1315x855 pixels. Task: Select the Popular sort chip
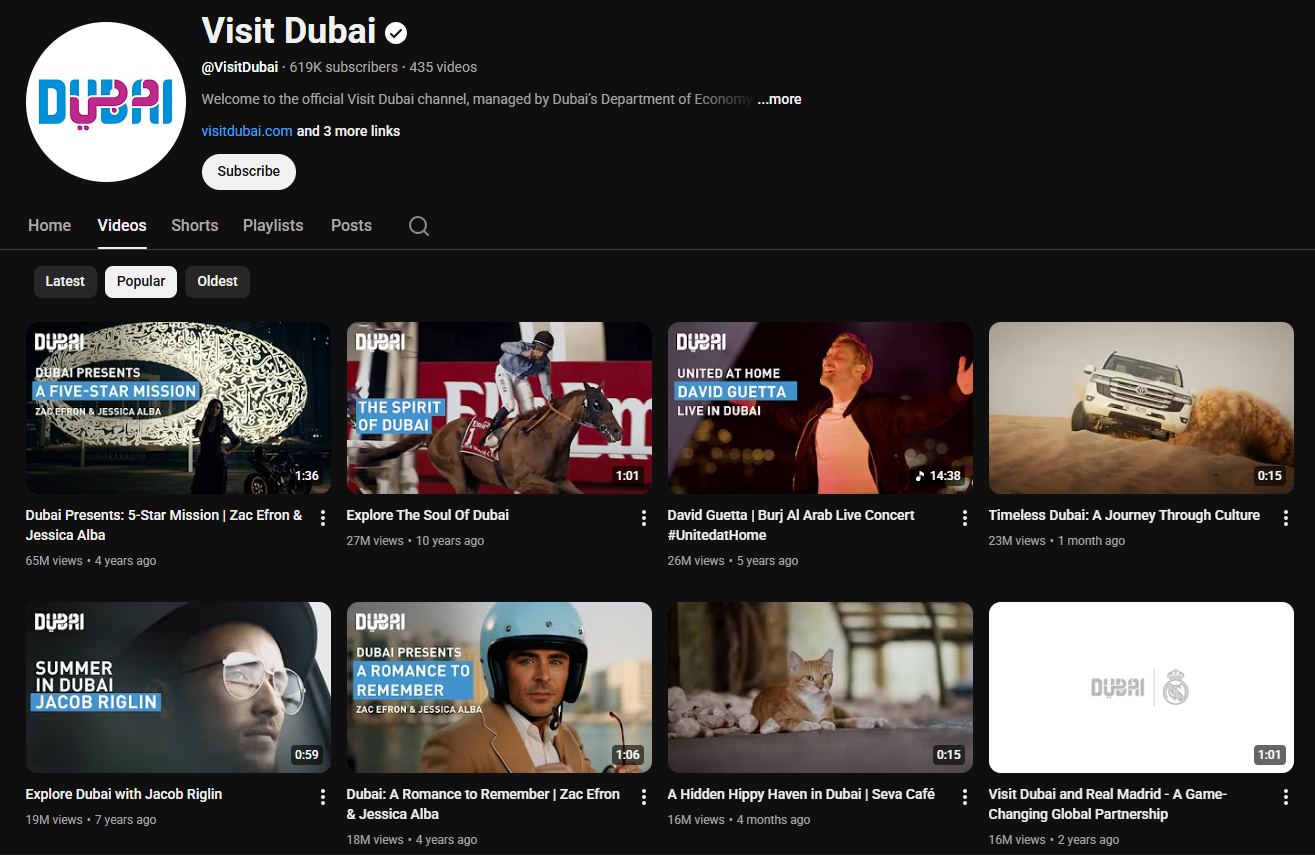(141, 282)
